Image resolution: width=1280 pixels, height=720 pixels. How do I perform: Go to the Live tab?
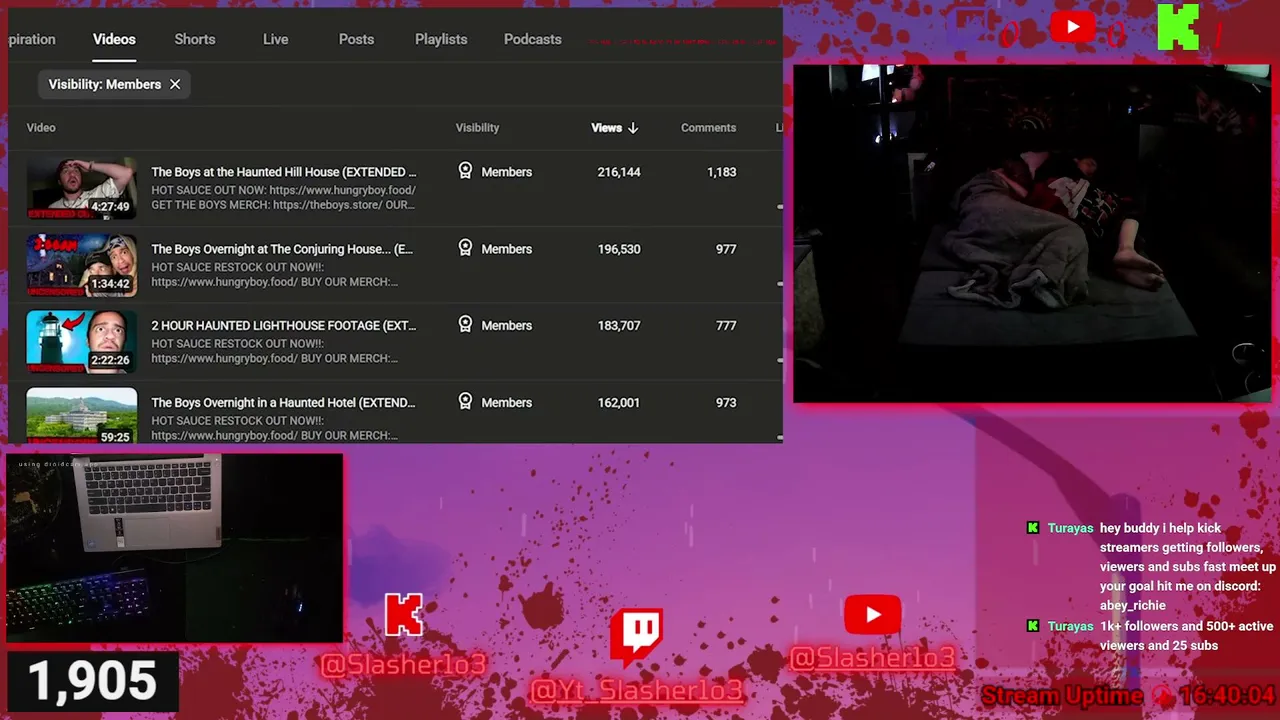[x=276, y=39]
